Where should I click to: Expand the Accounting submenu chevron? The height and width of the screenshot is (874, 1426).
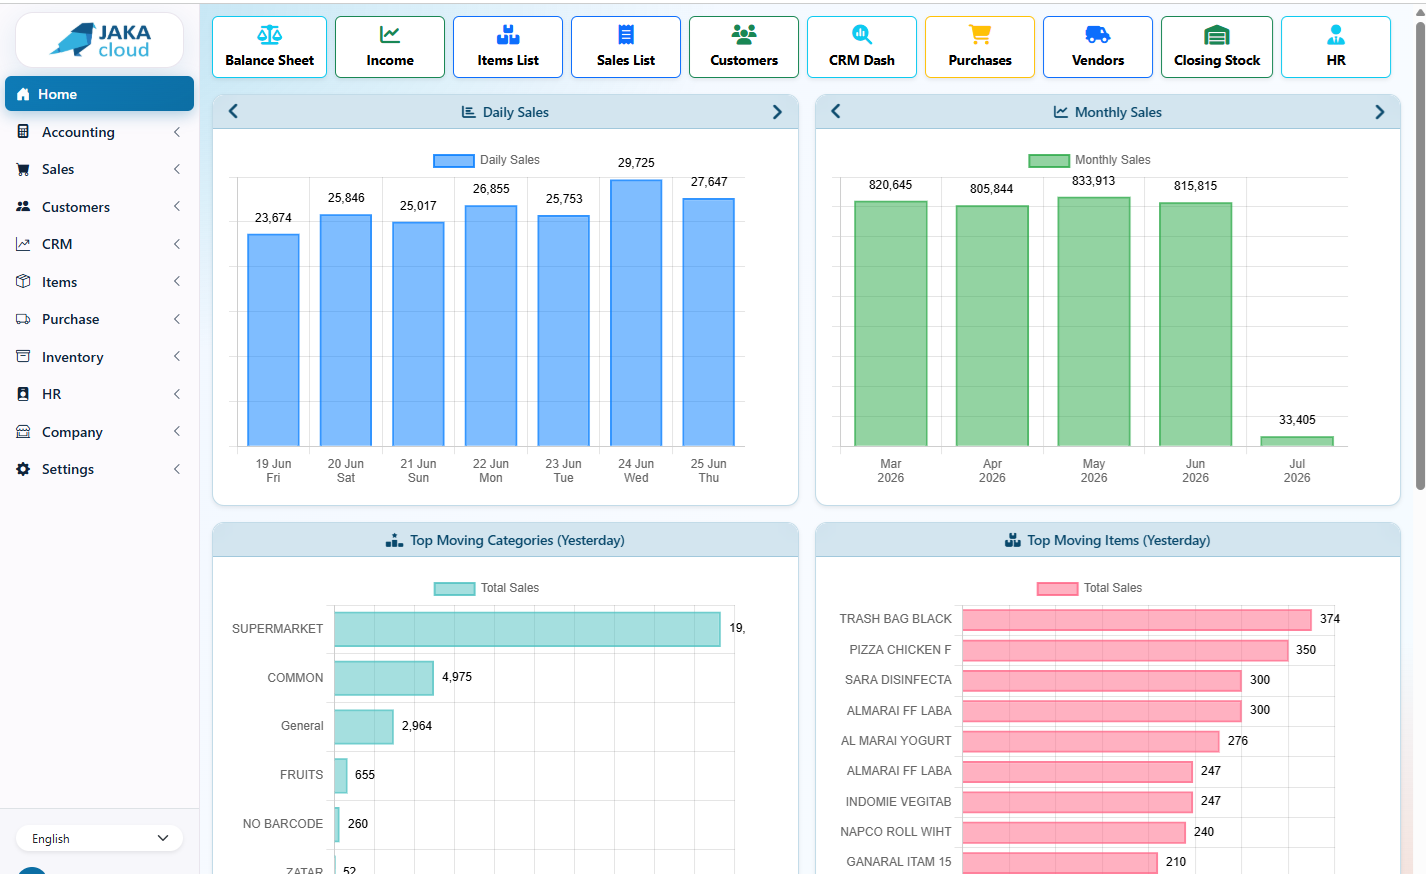(x=177, y=132)
